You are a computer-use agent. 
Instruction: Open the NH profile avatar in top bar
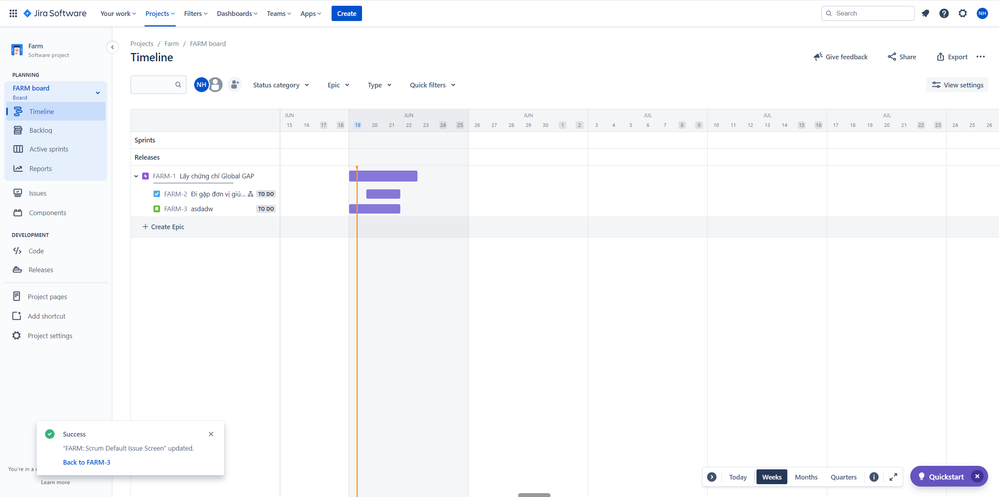(x=982, y=13)
